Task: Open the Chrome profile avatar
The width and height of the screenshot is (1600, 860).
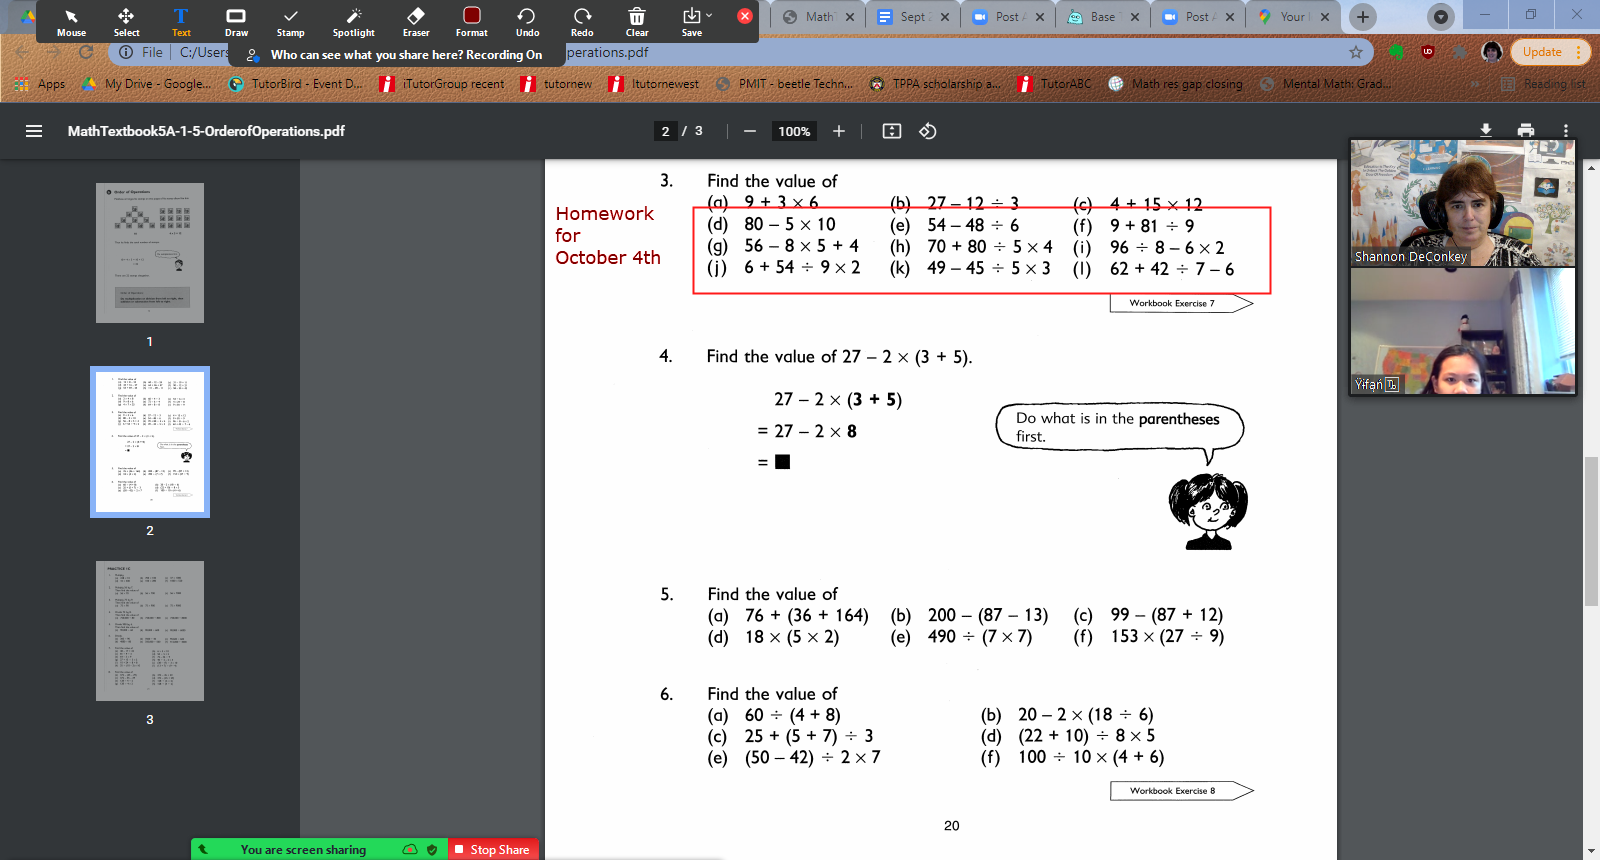Action: point(1491,52)
